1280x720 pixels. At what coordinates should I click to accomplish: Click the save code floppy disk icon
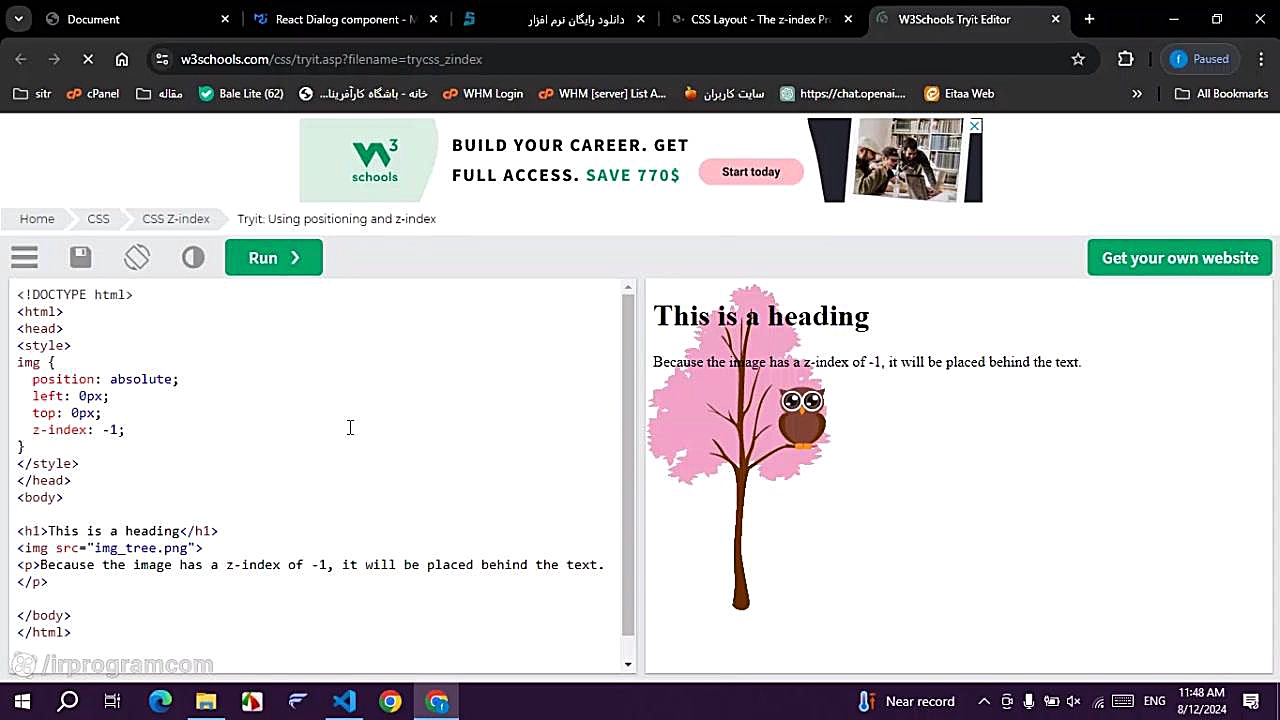81,258
